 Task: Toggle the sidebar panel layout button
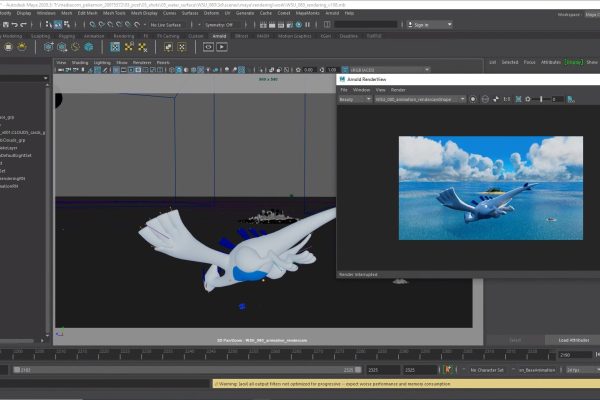pyautogui.click(x=327, y=25)
